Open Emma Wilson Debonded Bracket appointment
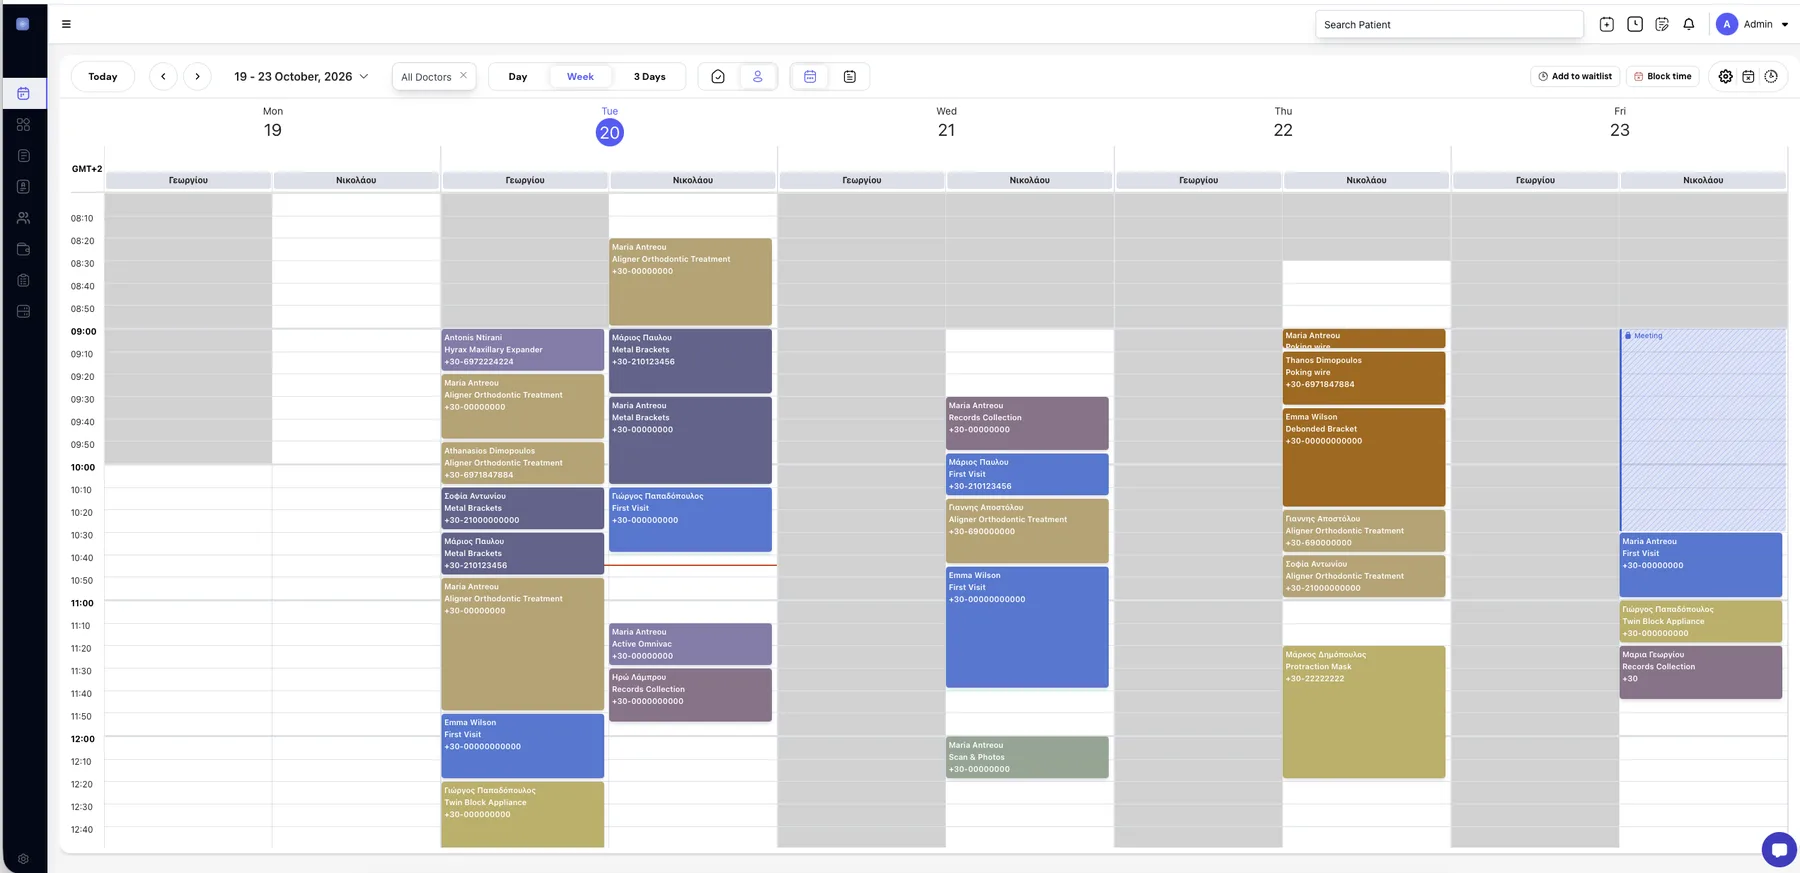 point(1364,457)
